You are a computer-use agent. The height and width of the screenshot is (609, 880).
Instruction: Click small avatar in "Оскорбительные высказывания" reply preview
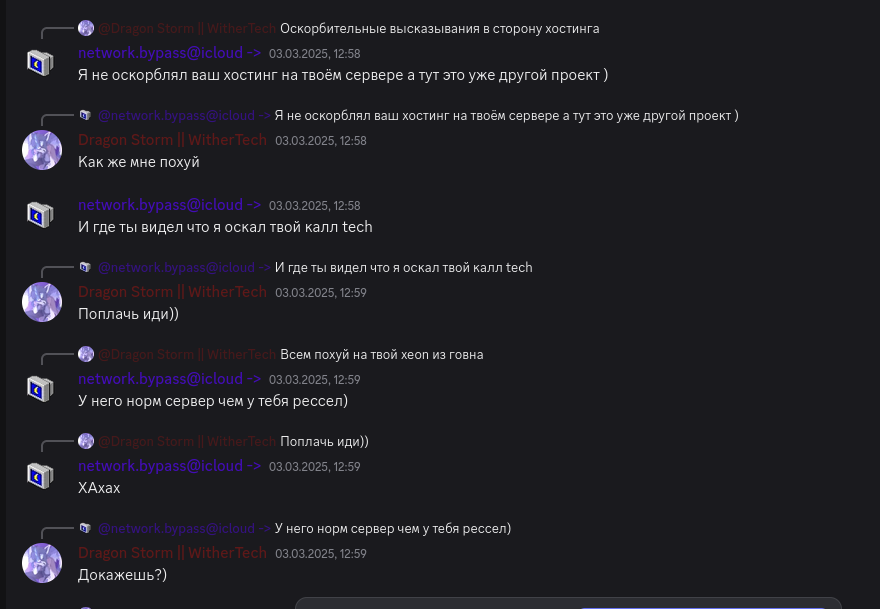pos(86,28)
